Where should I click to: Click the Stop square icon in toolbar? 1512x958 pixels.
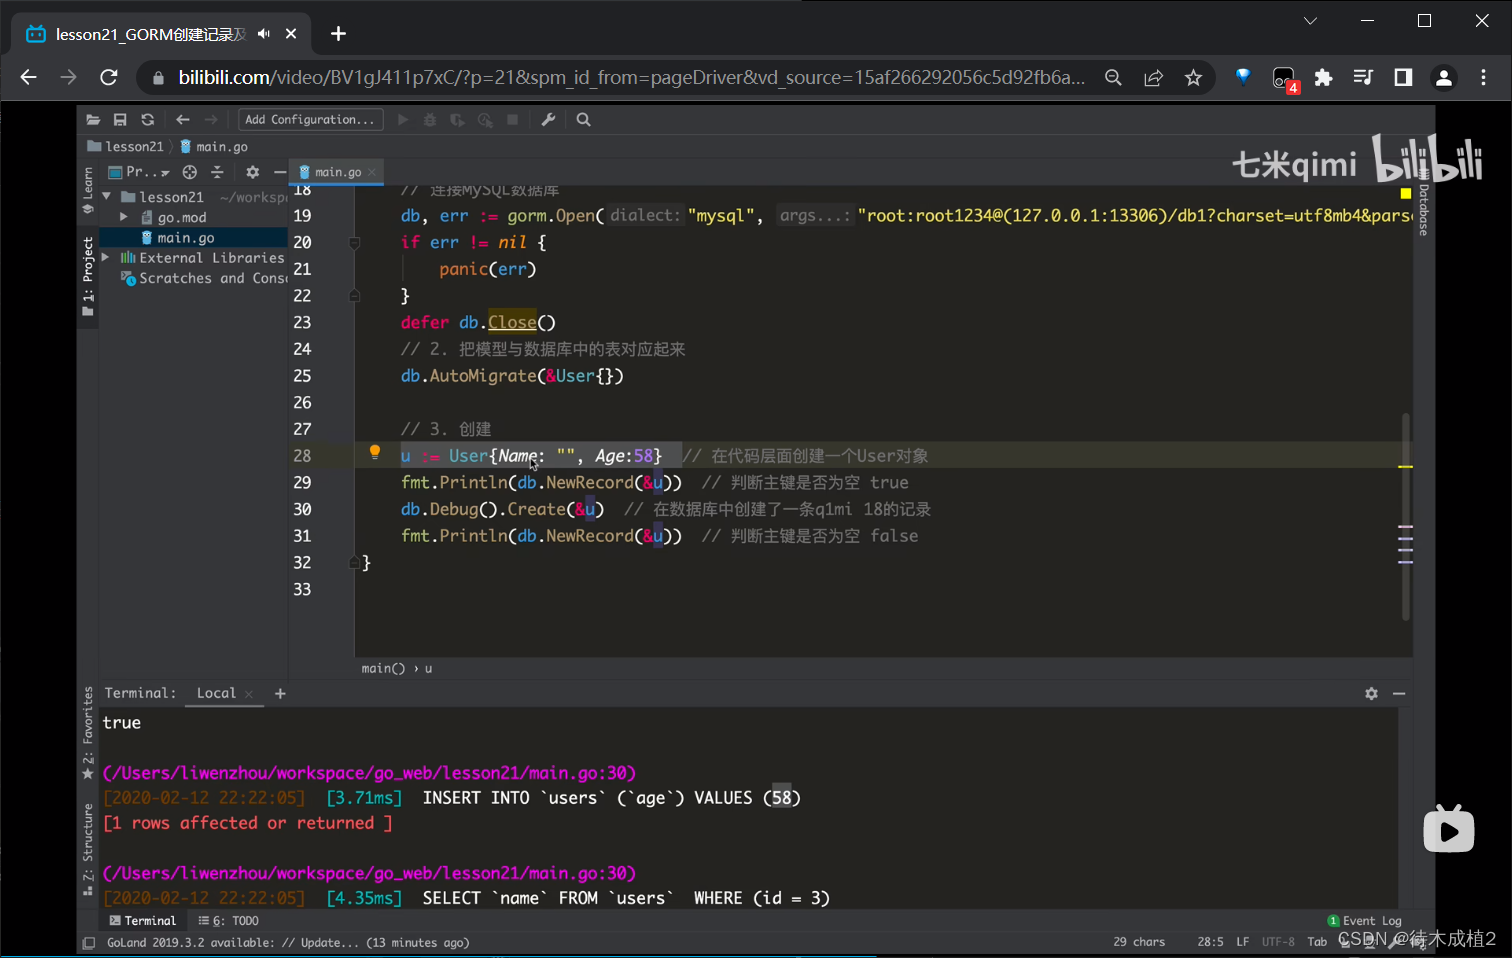click(x=512, y=120)
